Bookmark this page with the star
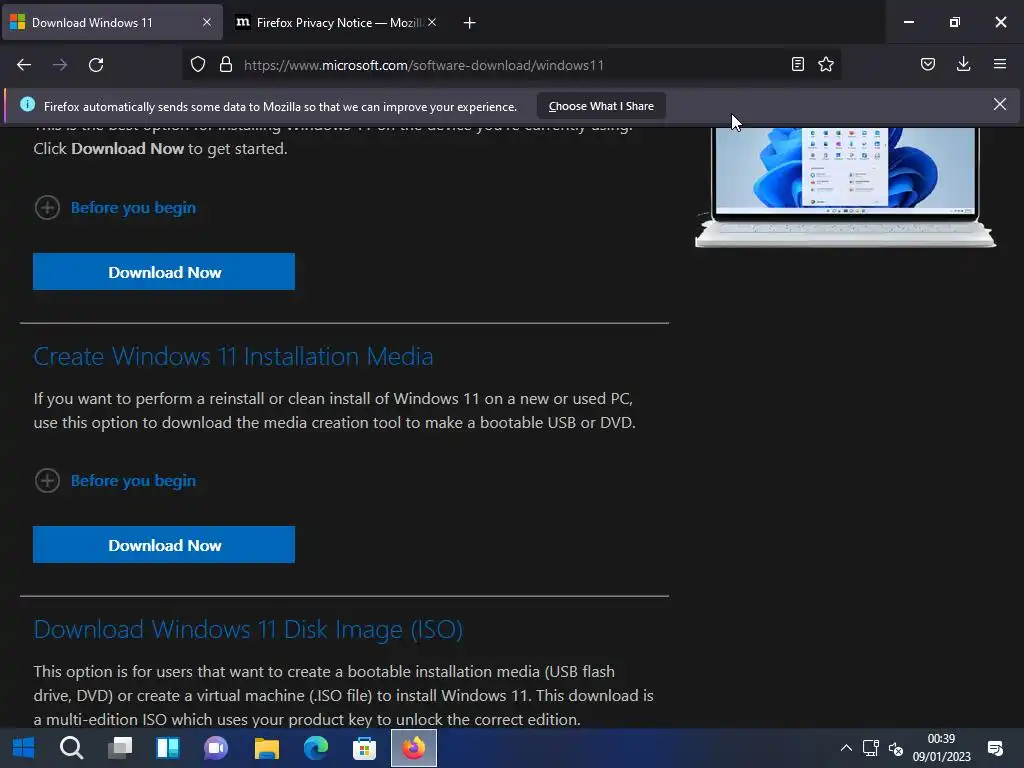Screen dimensions: 1024x768 click(826, 64)
